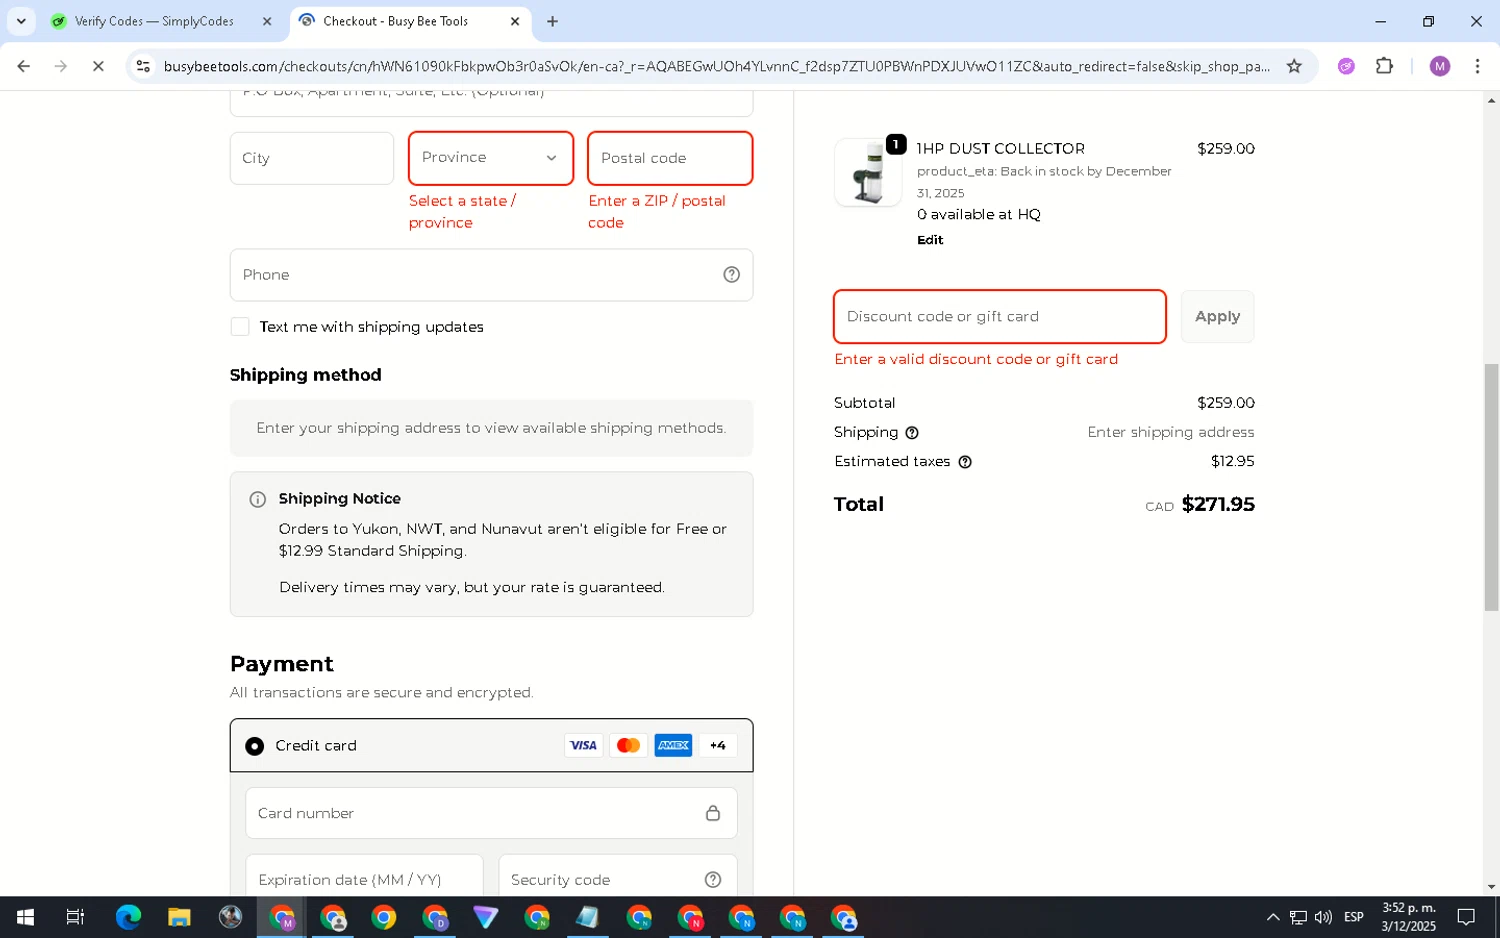Show the +4 more payment cards badge
The width and height of the screenshot is (1500, 938).
pos(718,745)
